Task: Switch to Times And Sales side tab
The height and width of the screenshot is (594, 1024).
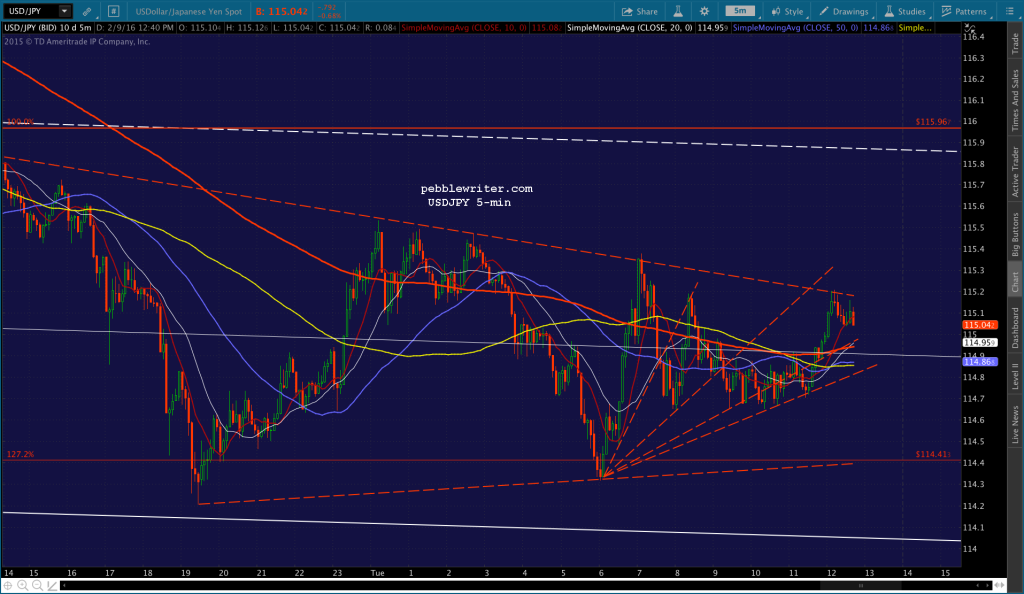Action: coord(1015,100)
